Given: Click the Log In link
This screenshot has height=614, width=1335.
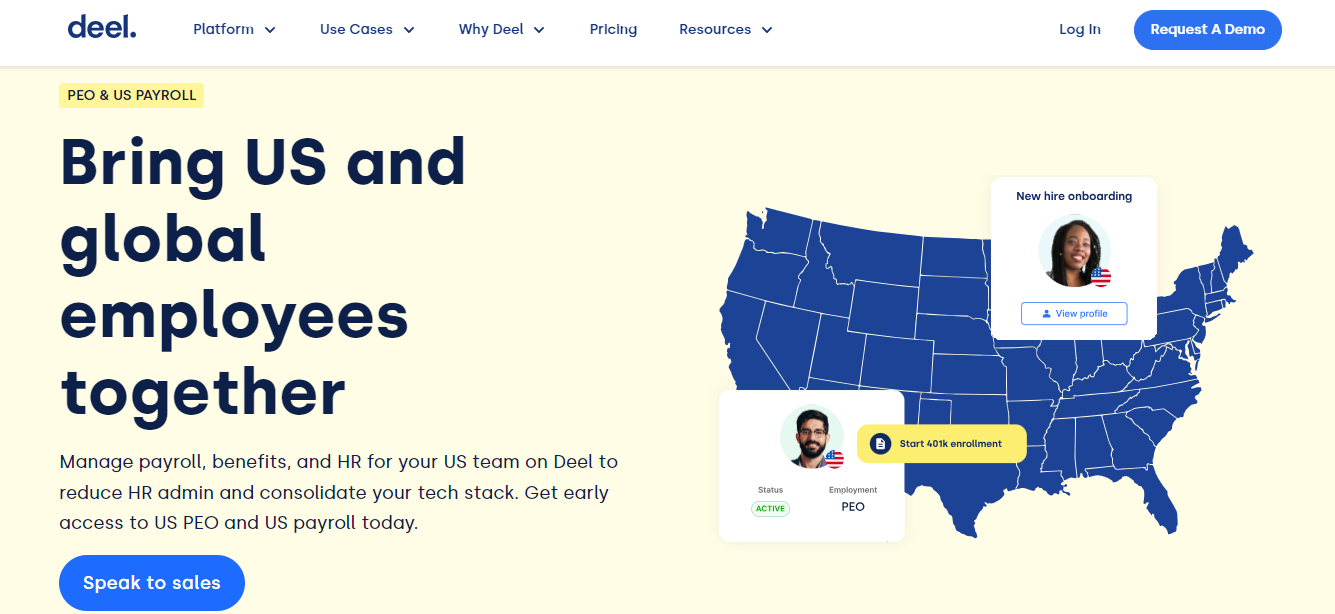Looking at the screenshot, I should [1080, 29].
